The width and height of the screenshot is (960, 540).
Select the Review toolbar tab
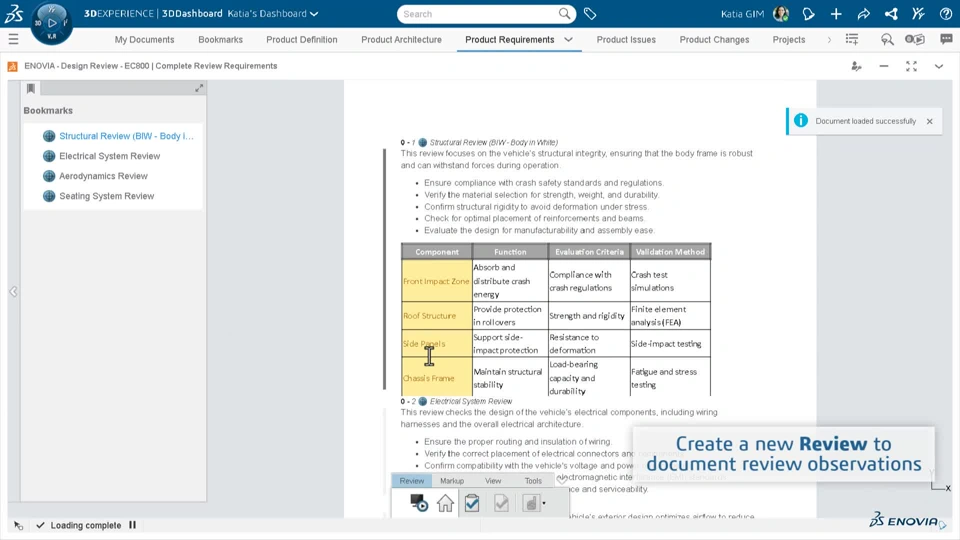click(412, 481)
